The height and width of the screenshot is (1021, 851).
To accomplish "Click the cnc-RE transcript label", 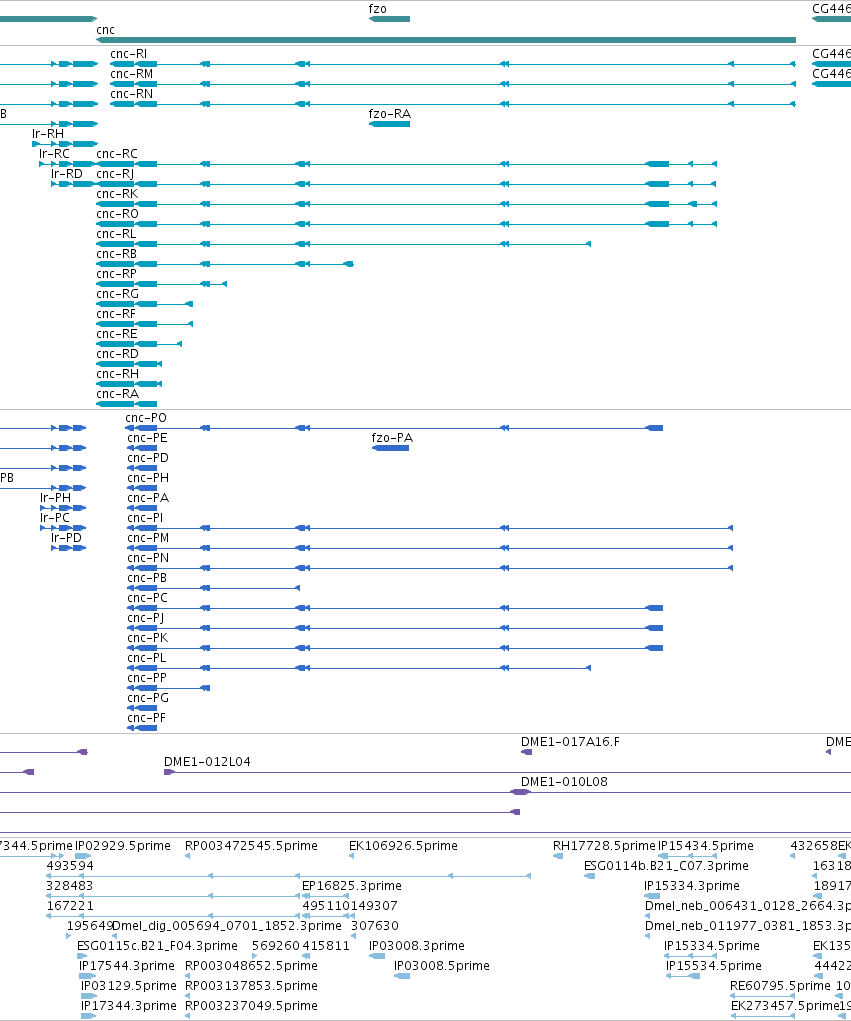I will pyautogui.click(x=117, y=334).
